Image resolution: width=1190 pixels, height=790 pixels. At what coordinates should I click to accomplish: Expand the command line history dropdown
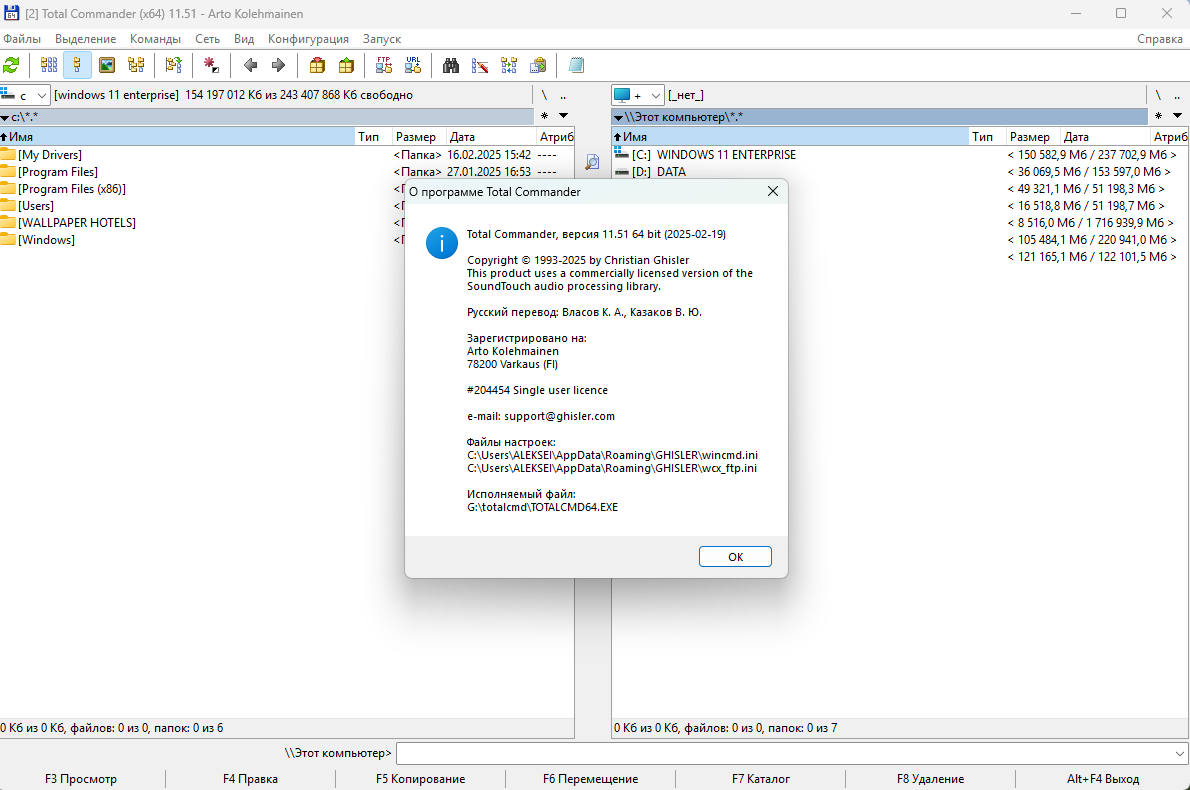(1179, 754)
